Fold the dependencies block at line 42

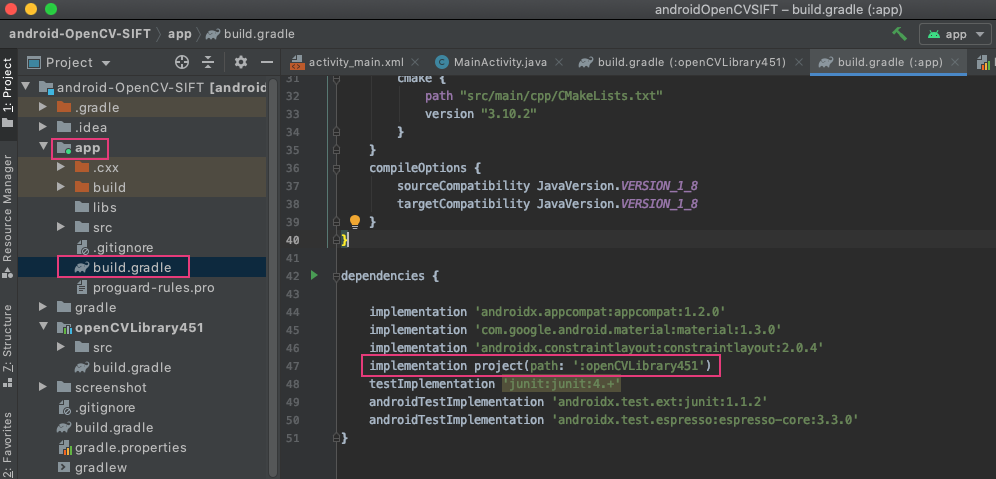[336, 276]
